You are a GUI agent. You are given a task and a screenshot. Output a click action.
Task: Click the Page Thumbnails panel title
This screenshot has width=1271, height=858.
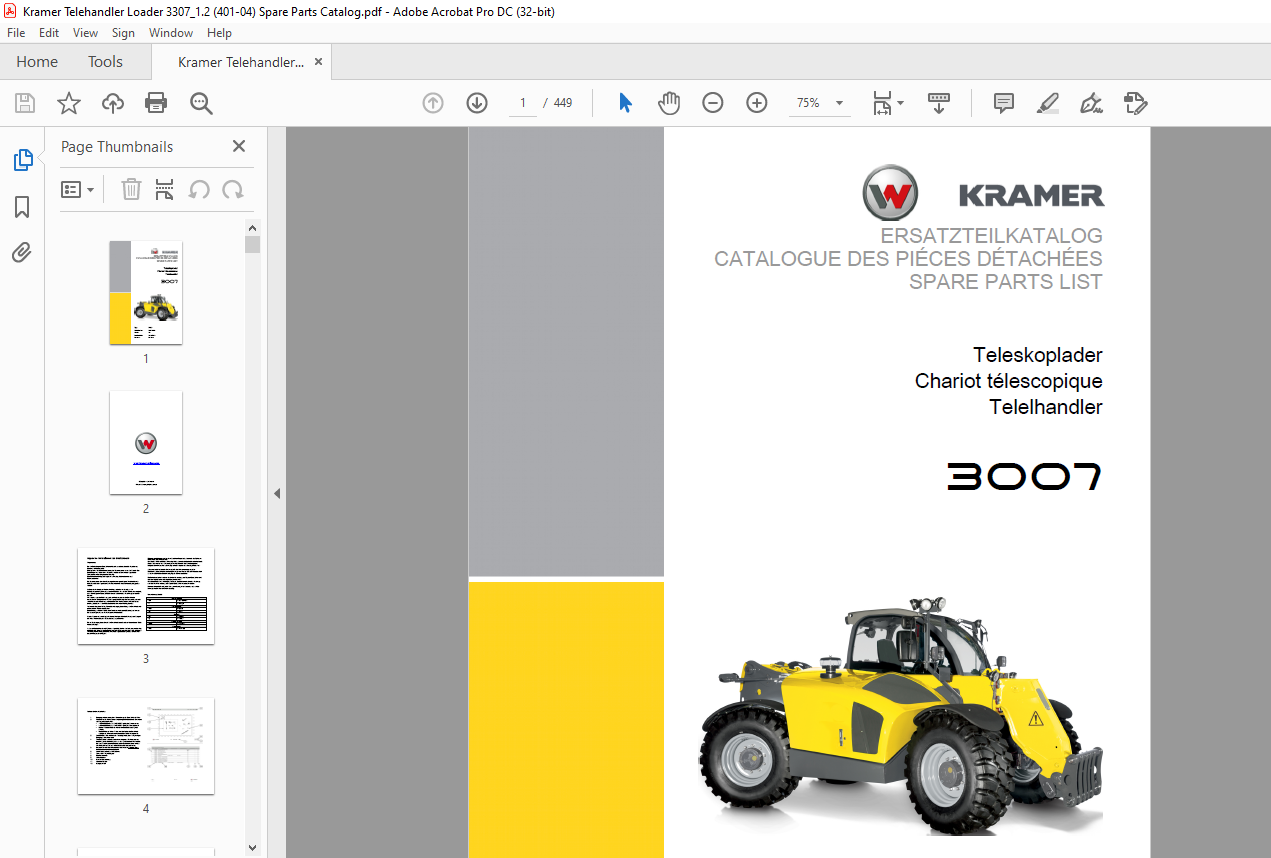click(x=117, y=147)
